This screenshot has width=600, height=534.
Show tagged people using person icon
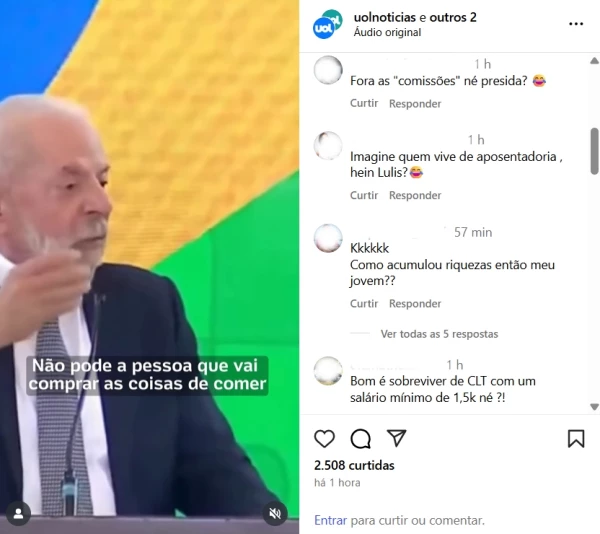pos(18,513)
